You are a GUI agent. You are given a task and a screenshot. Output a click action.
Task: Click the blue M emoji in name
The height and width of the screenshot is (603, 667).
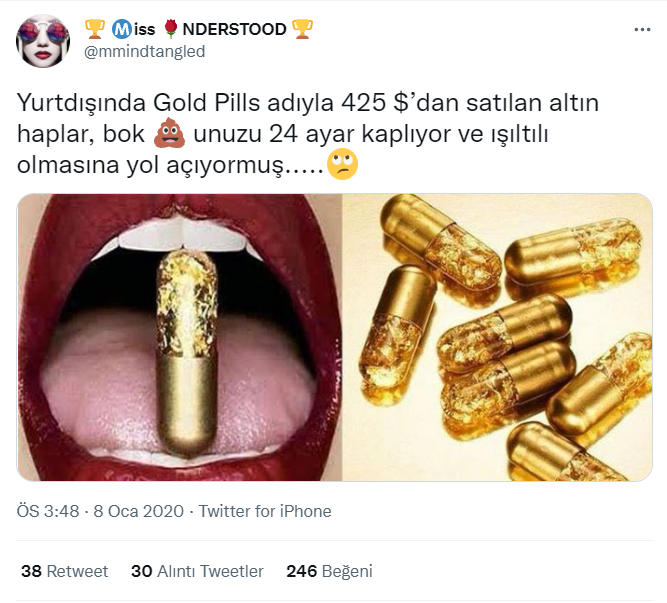point(122,29)
